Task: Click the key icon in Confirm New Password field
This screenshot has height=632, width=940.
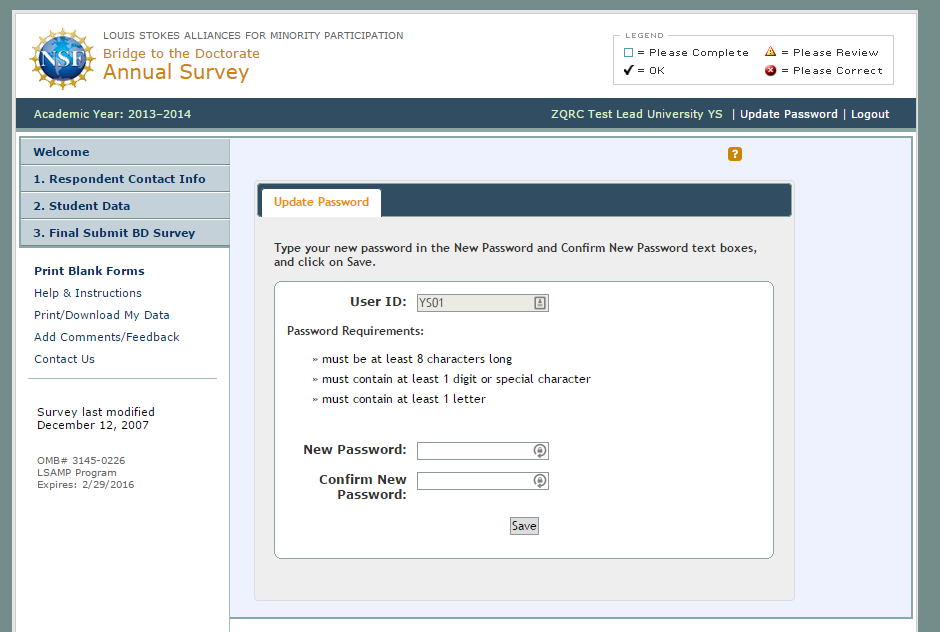Action: coord(540,481)
